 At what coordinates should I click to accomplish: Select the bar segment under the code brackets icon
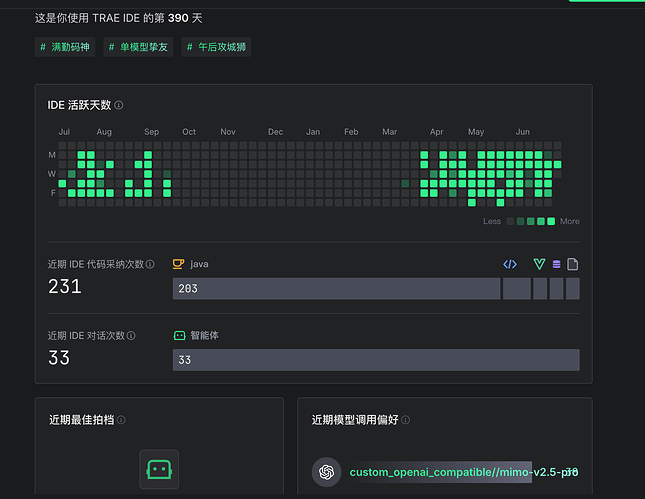coord(517,288)
